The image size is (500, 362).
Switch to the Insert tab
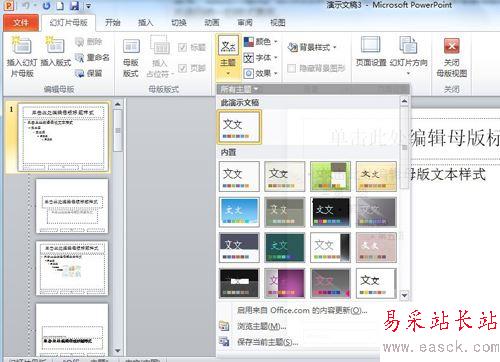coord(146,23)
